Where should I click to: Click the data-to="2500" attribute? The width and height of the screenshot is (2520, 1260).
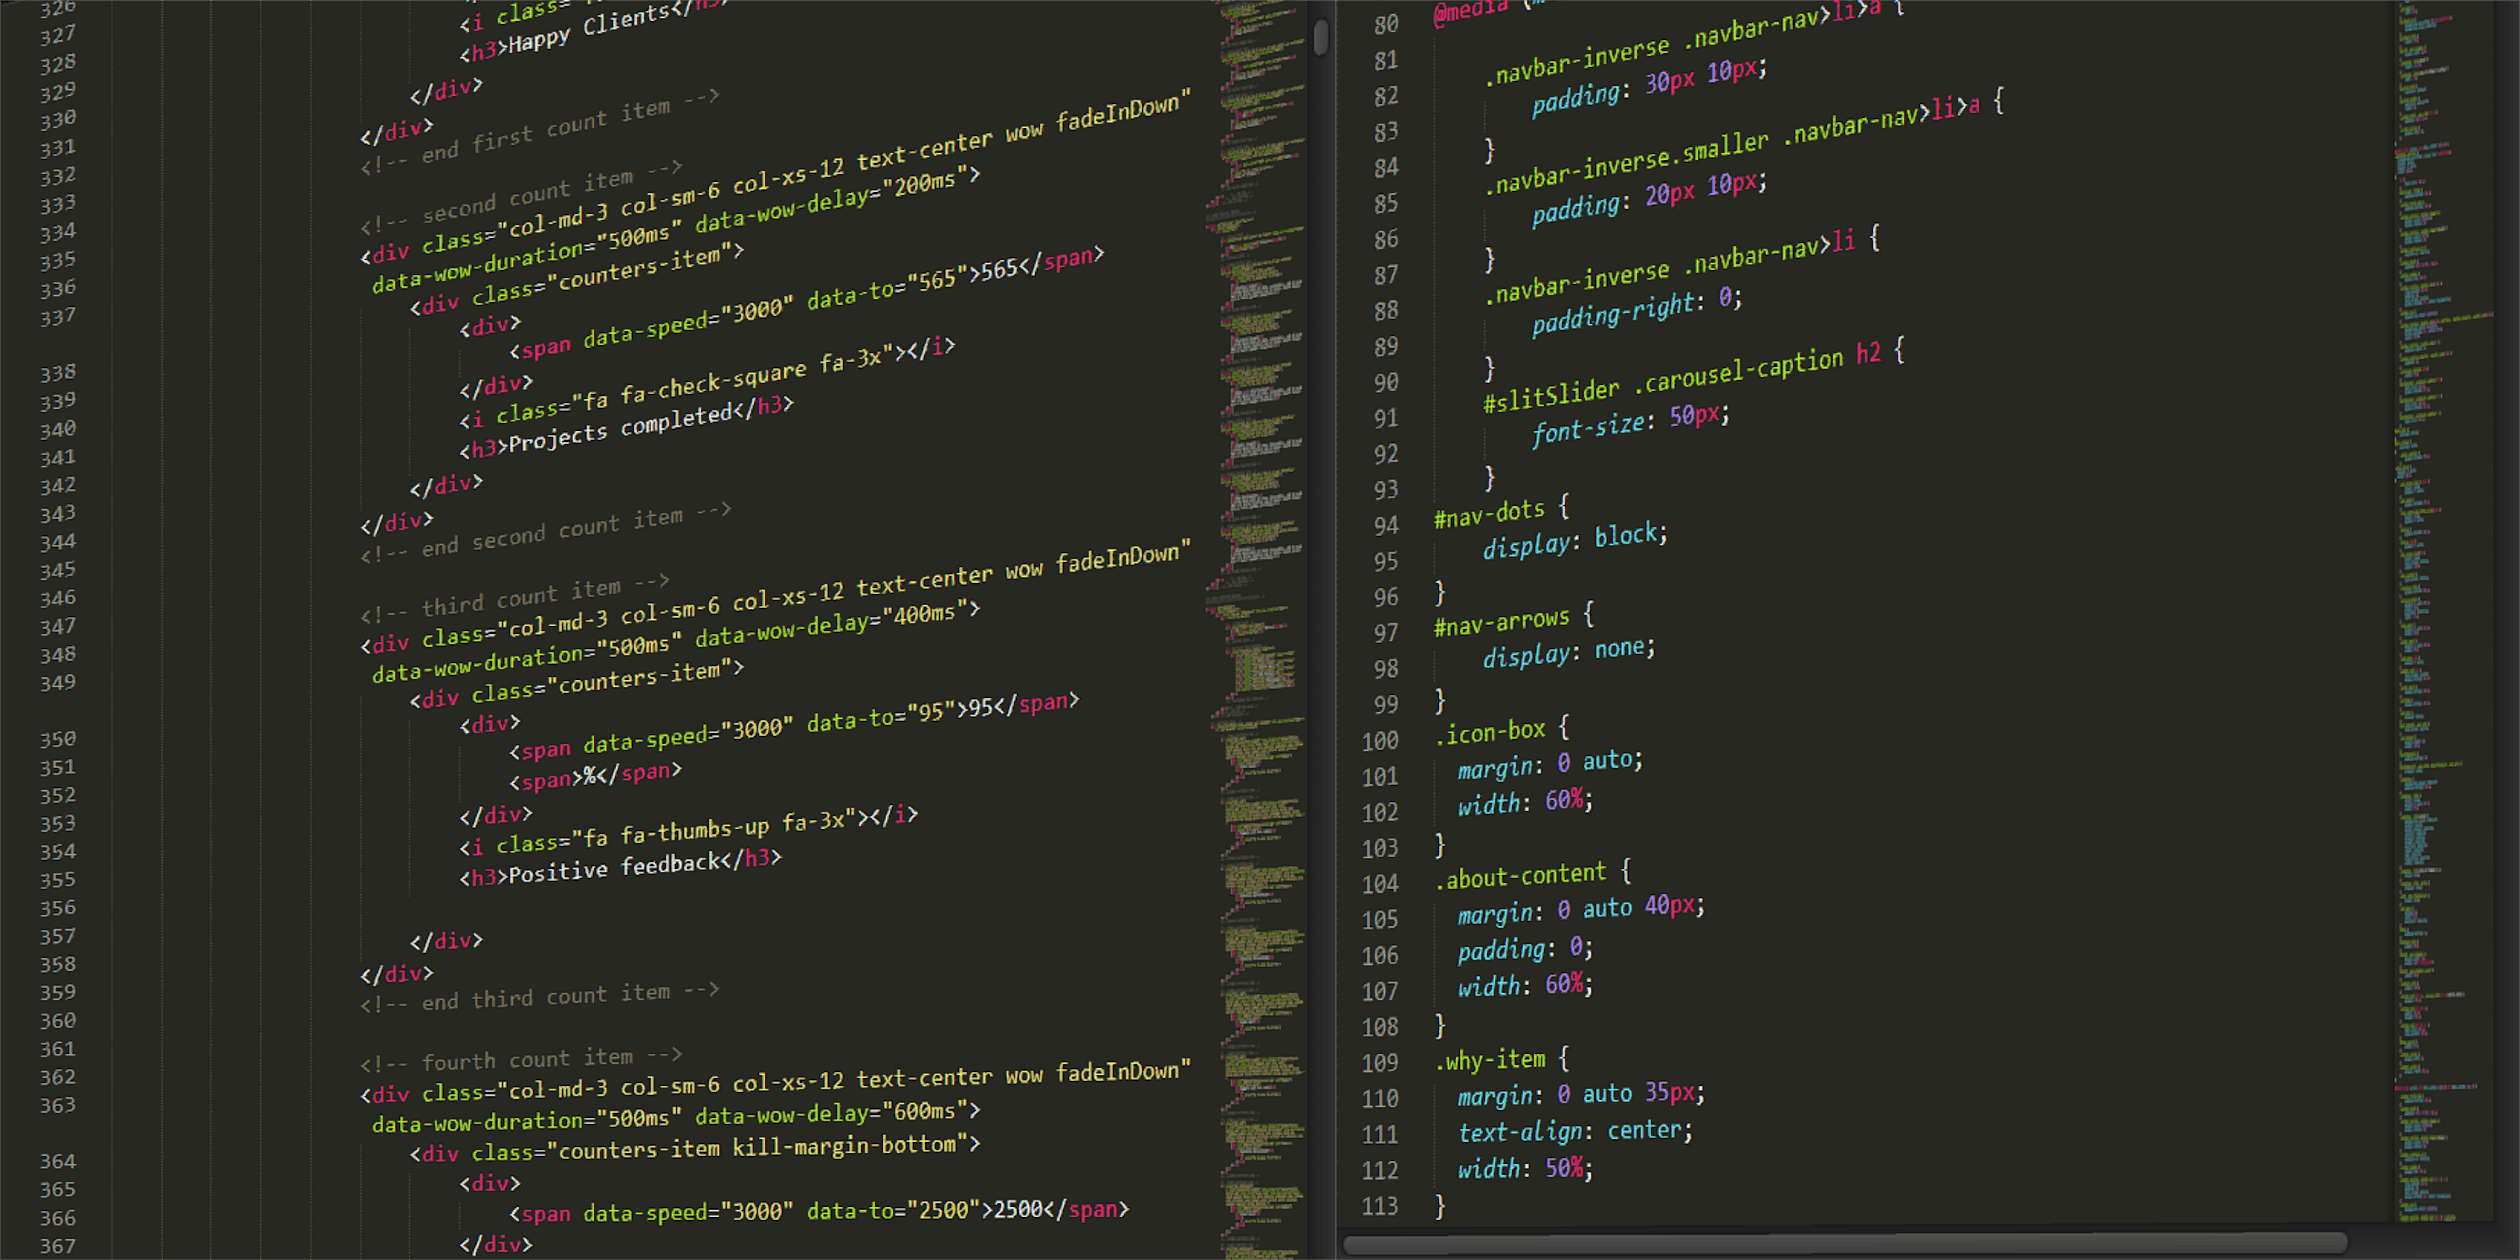(894, 1211)
